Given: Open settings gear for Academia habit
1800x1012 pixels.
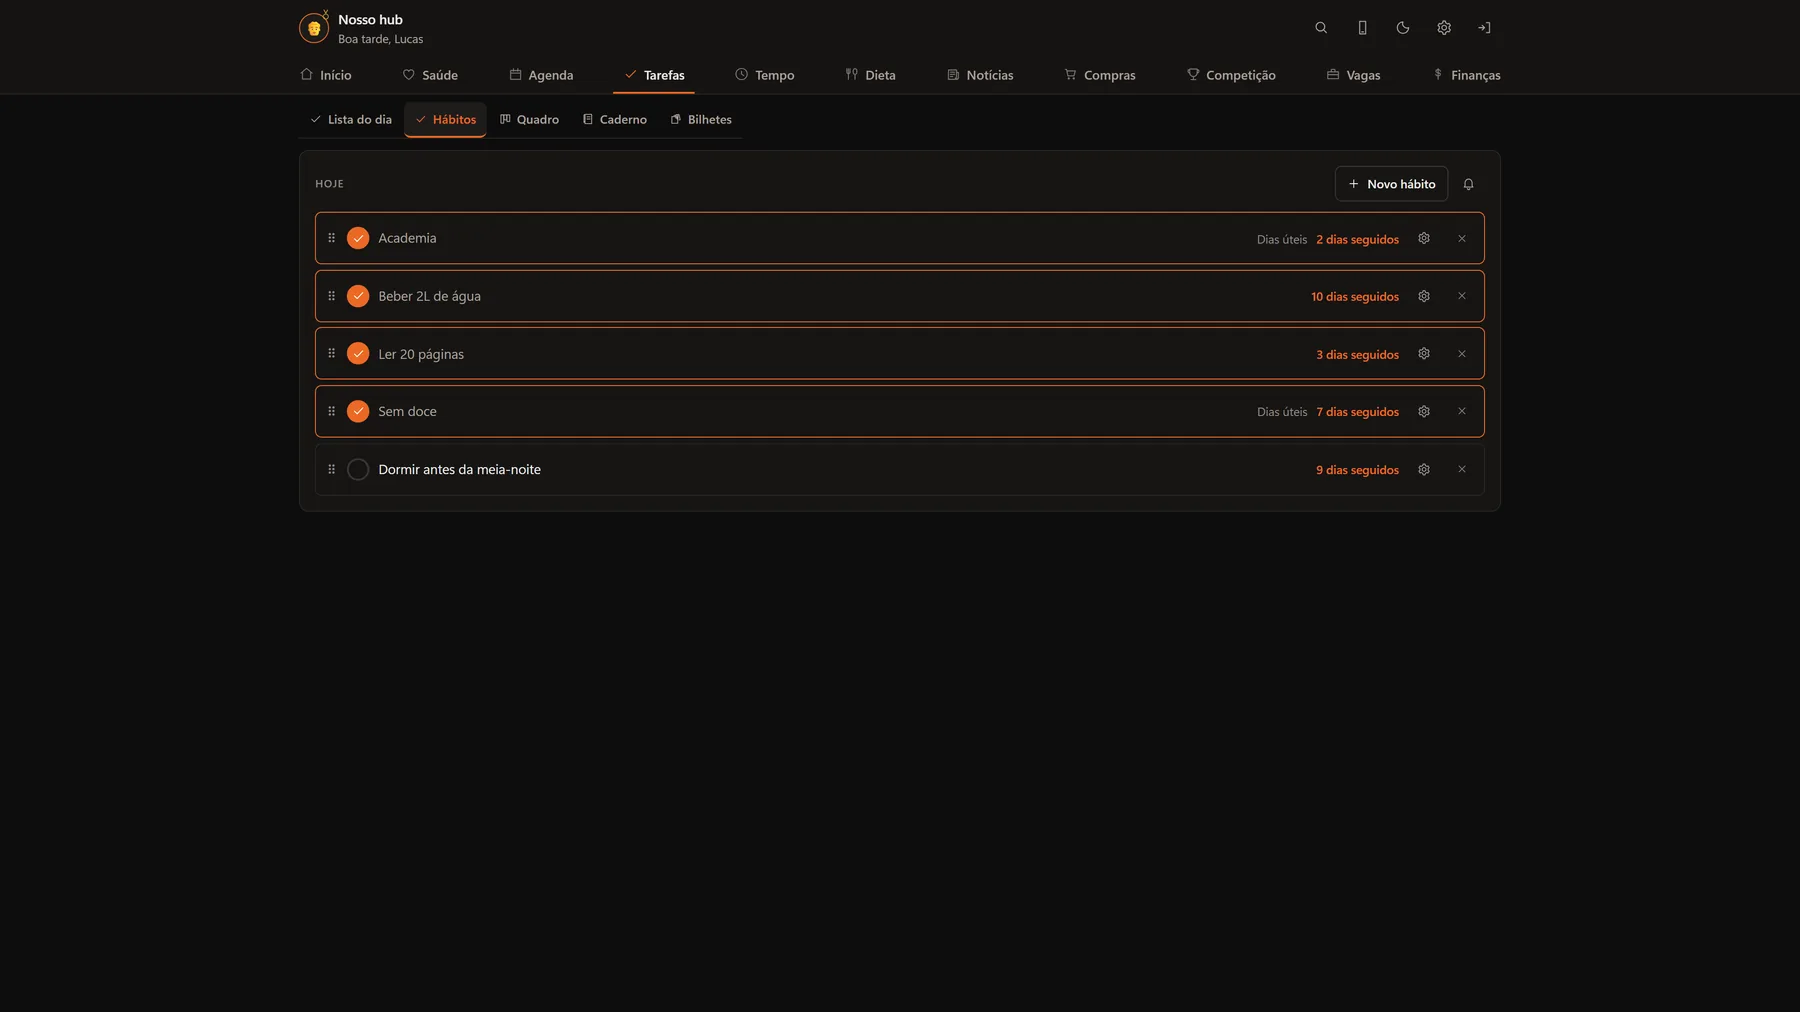Looking at the screenshot, I should pos(1424,238).
